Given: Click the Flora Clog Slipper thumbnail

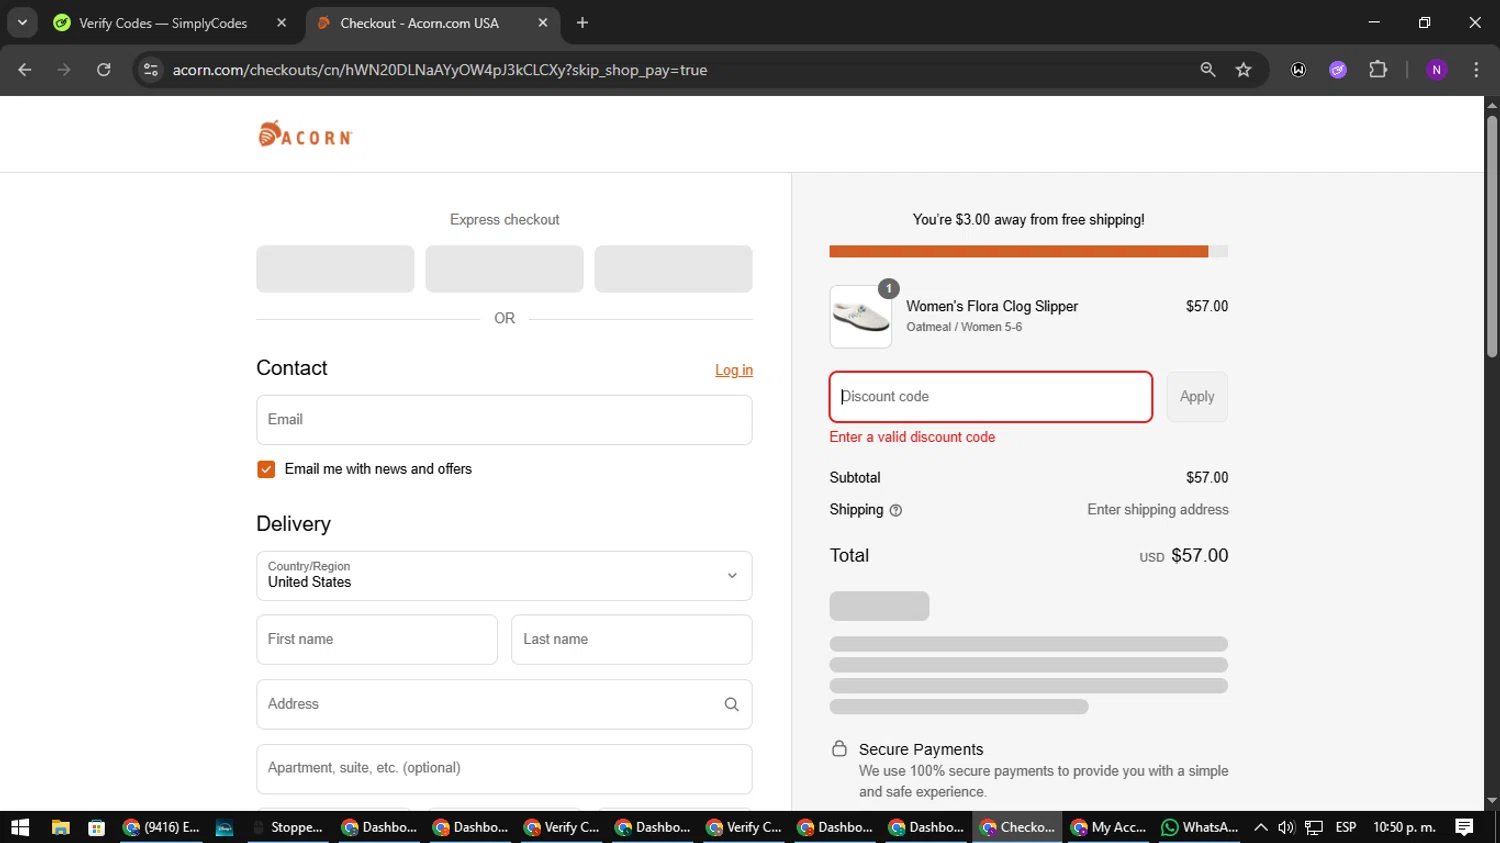Looking at the screenshot, I should (x=861, y=317).
